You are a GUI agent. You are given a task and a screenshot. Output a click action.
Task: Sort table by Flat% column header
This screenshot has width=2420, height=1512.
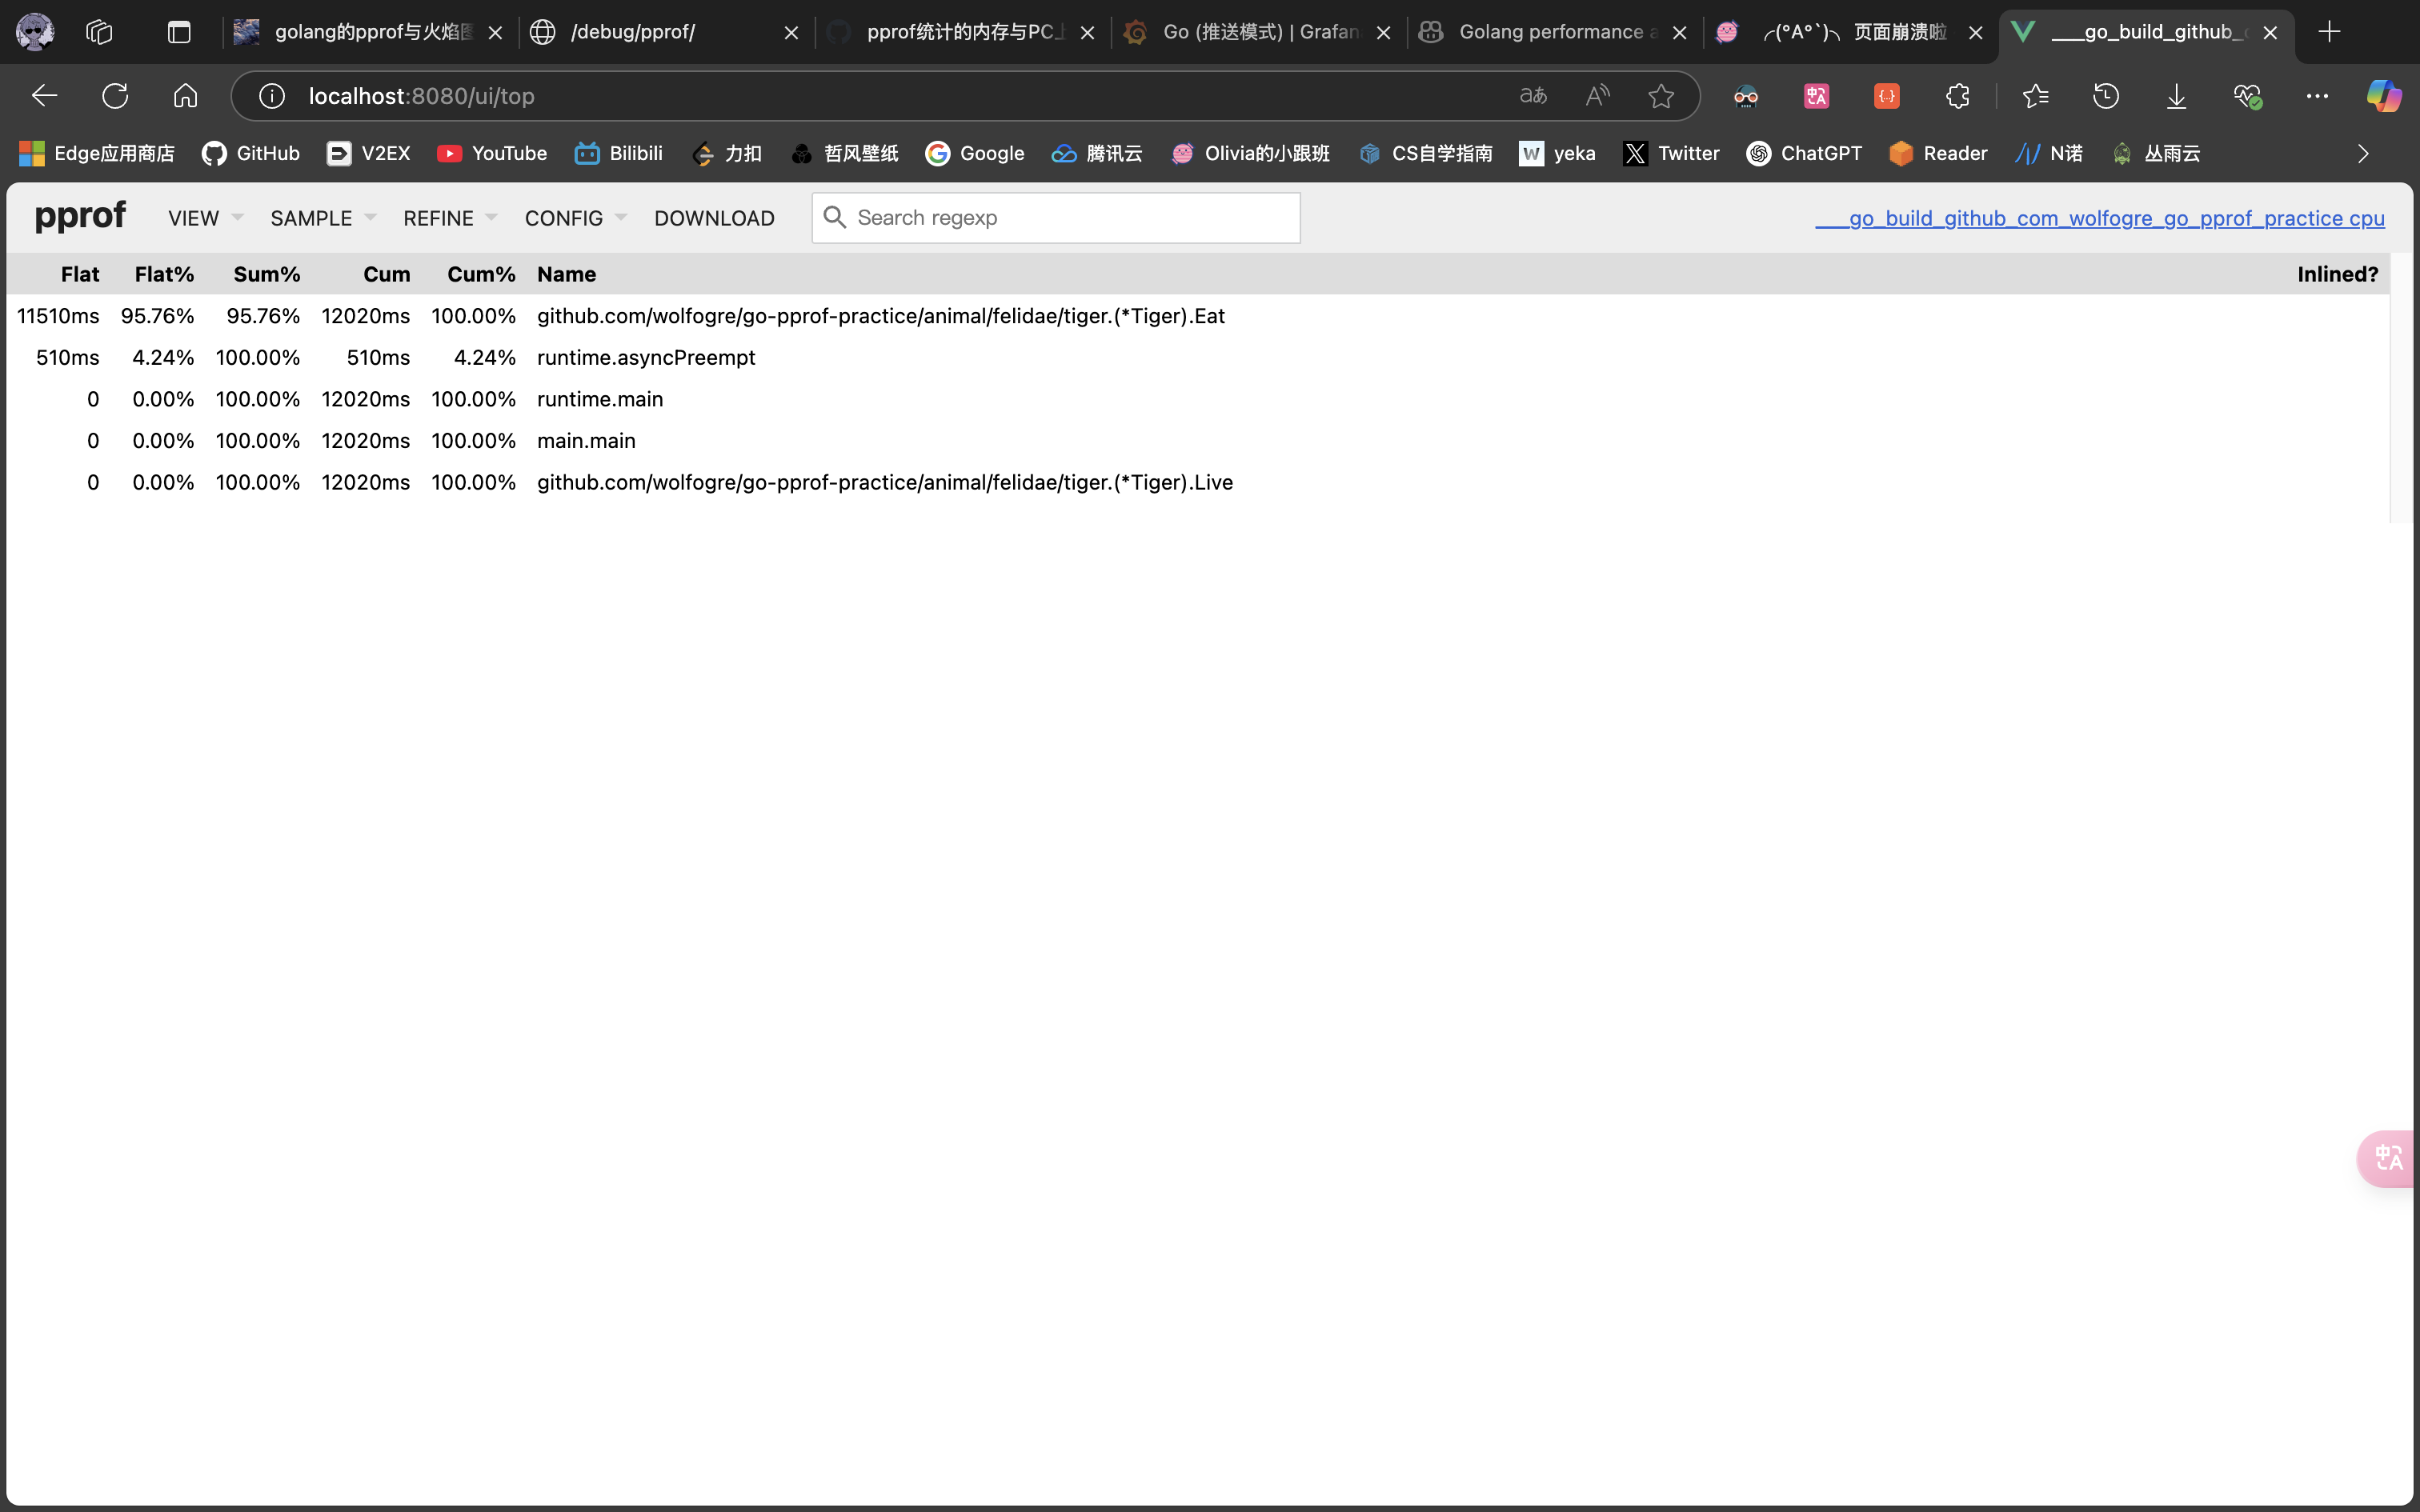tap(164, 274)
